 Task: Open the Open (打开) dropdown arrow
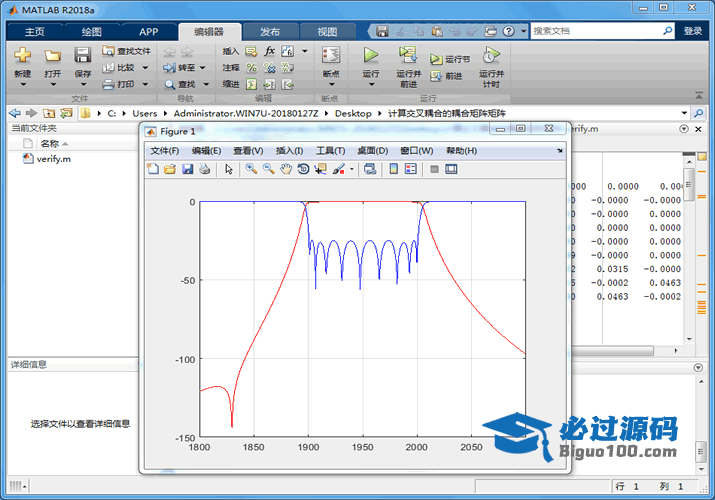tap(53, 84)
